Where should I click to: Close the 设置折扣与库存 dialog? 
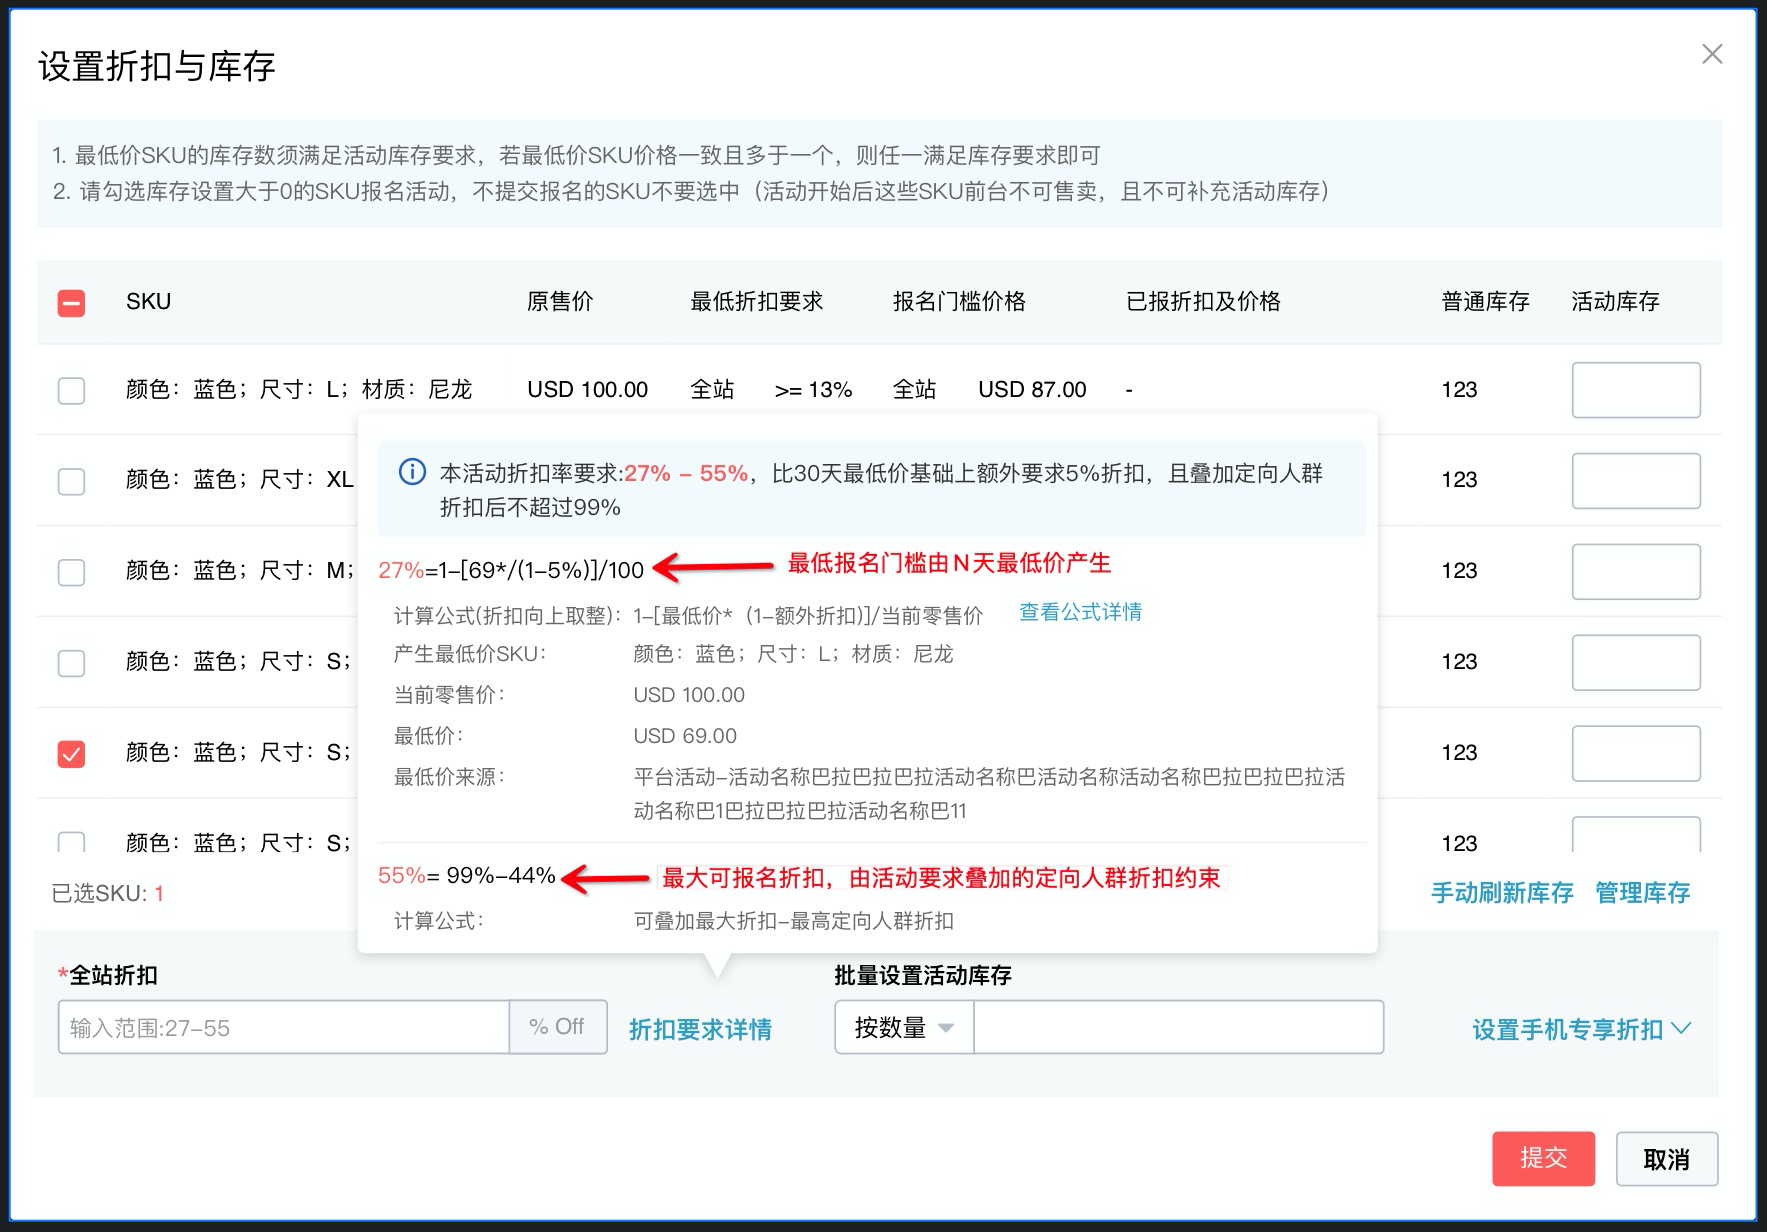click(1712, 54)
